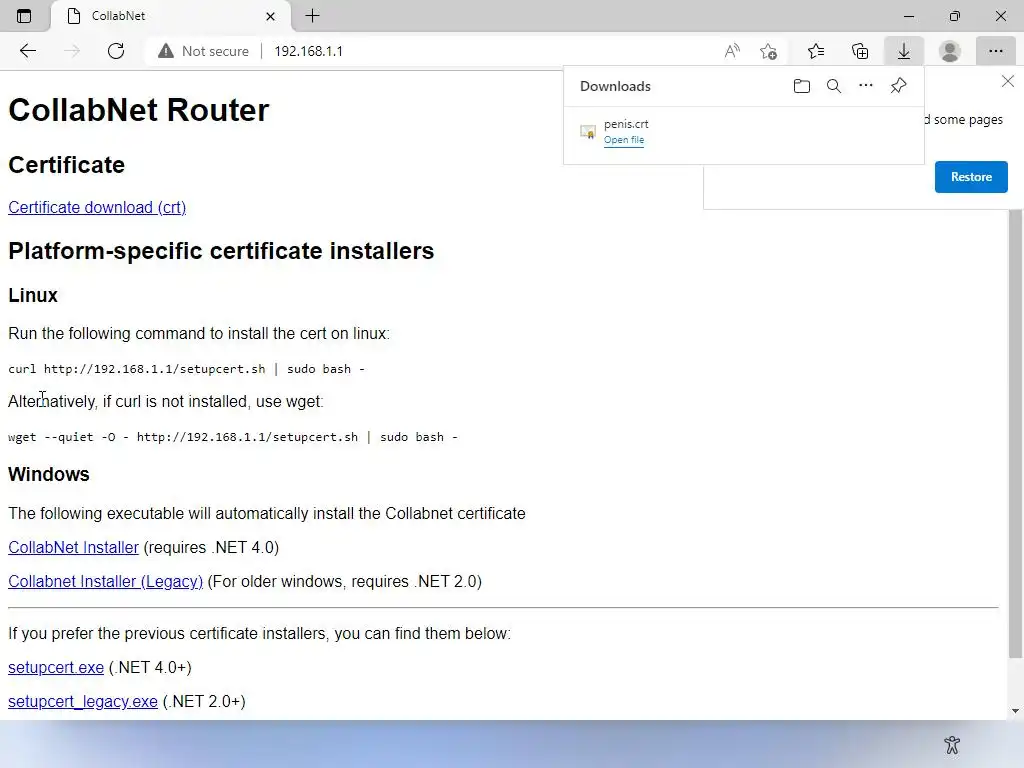This screenshot has width=1024, height=768.
Task: Click the Not secure warning indicator
Action: tap(204, 51)
